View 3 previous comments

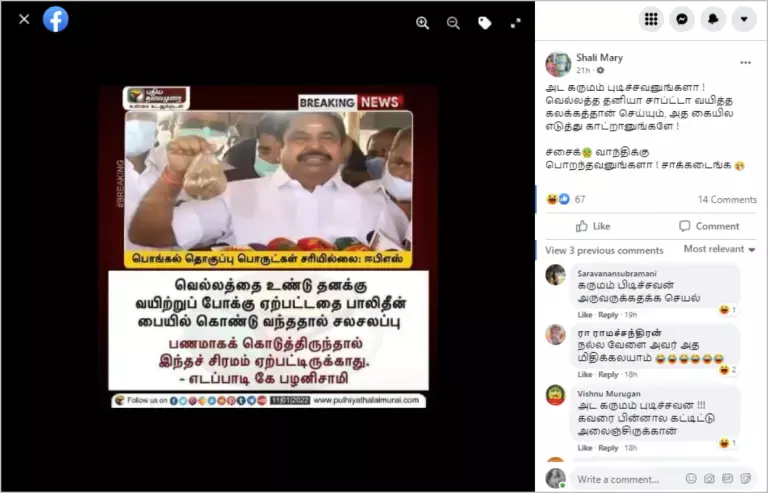pyautogui.click(x=604, y=251)
